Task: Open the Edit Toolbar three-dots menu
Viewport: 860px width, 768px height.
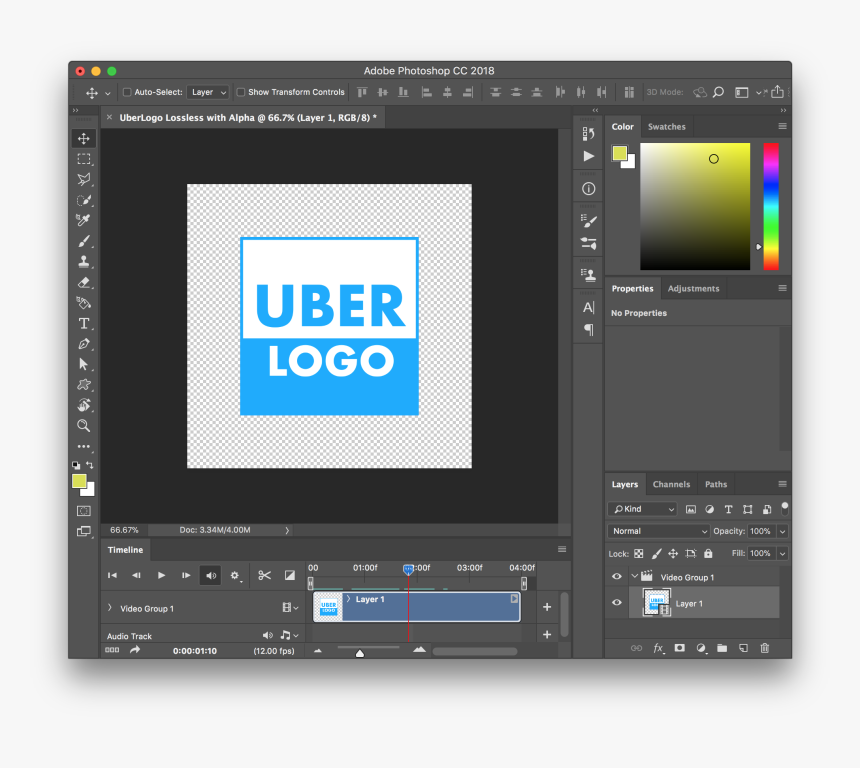Action: click(84, 447)
